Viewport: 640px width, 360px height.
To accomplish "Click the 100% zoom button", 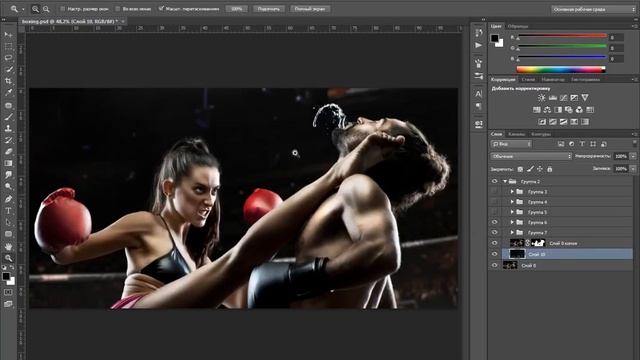I will coord(237,9).
